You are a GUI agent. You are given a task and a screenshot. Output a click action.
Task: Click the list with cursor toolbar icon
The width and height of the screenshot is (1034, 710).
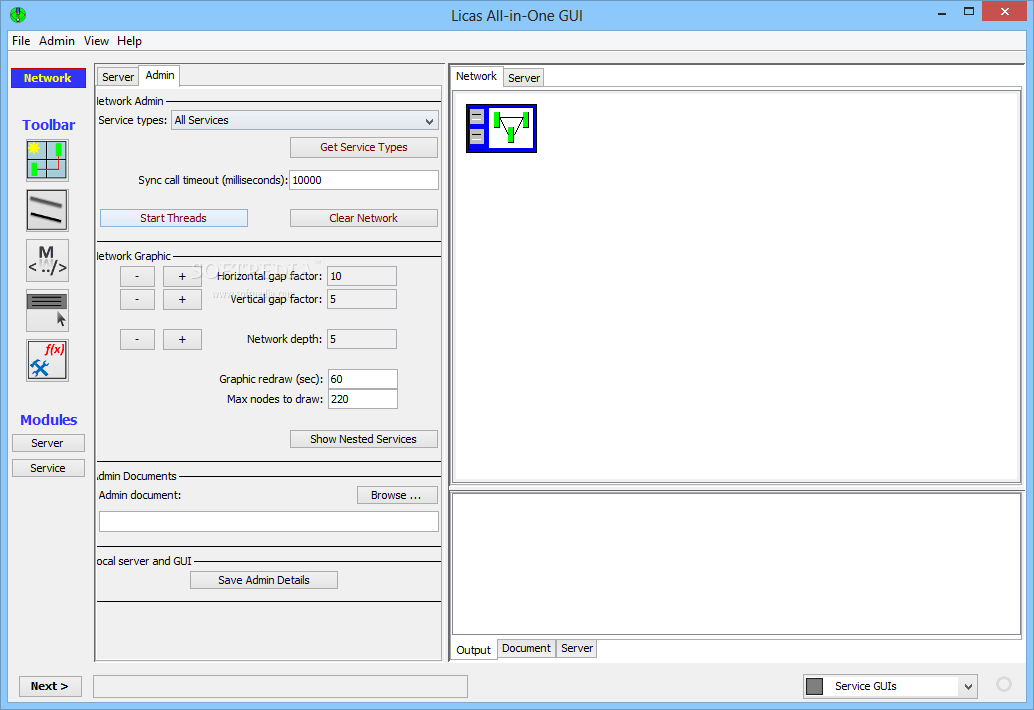coord(47,311)
